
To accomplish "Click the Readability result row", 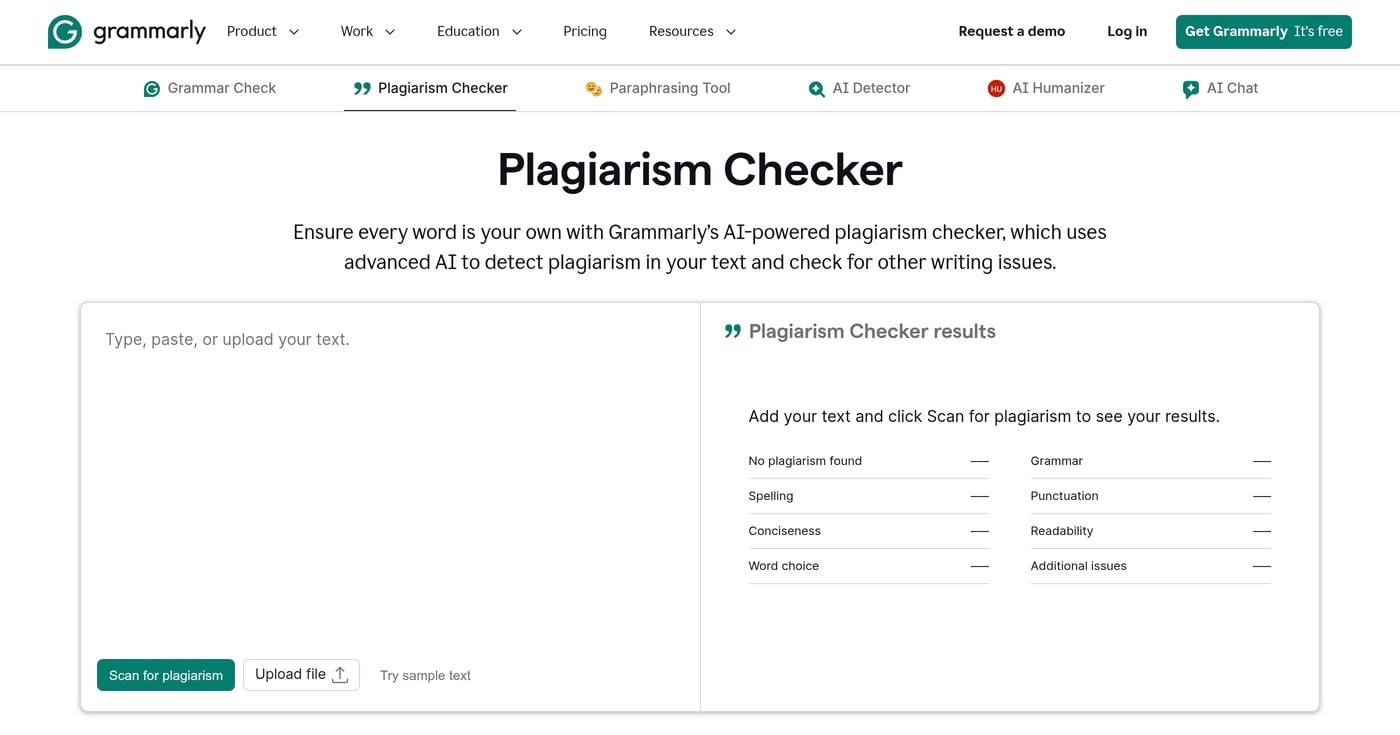I will pyautogui.click(x=1150, y=531).
